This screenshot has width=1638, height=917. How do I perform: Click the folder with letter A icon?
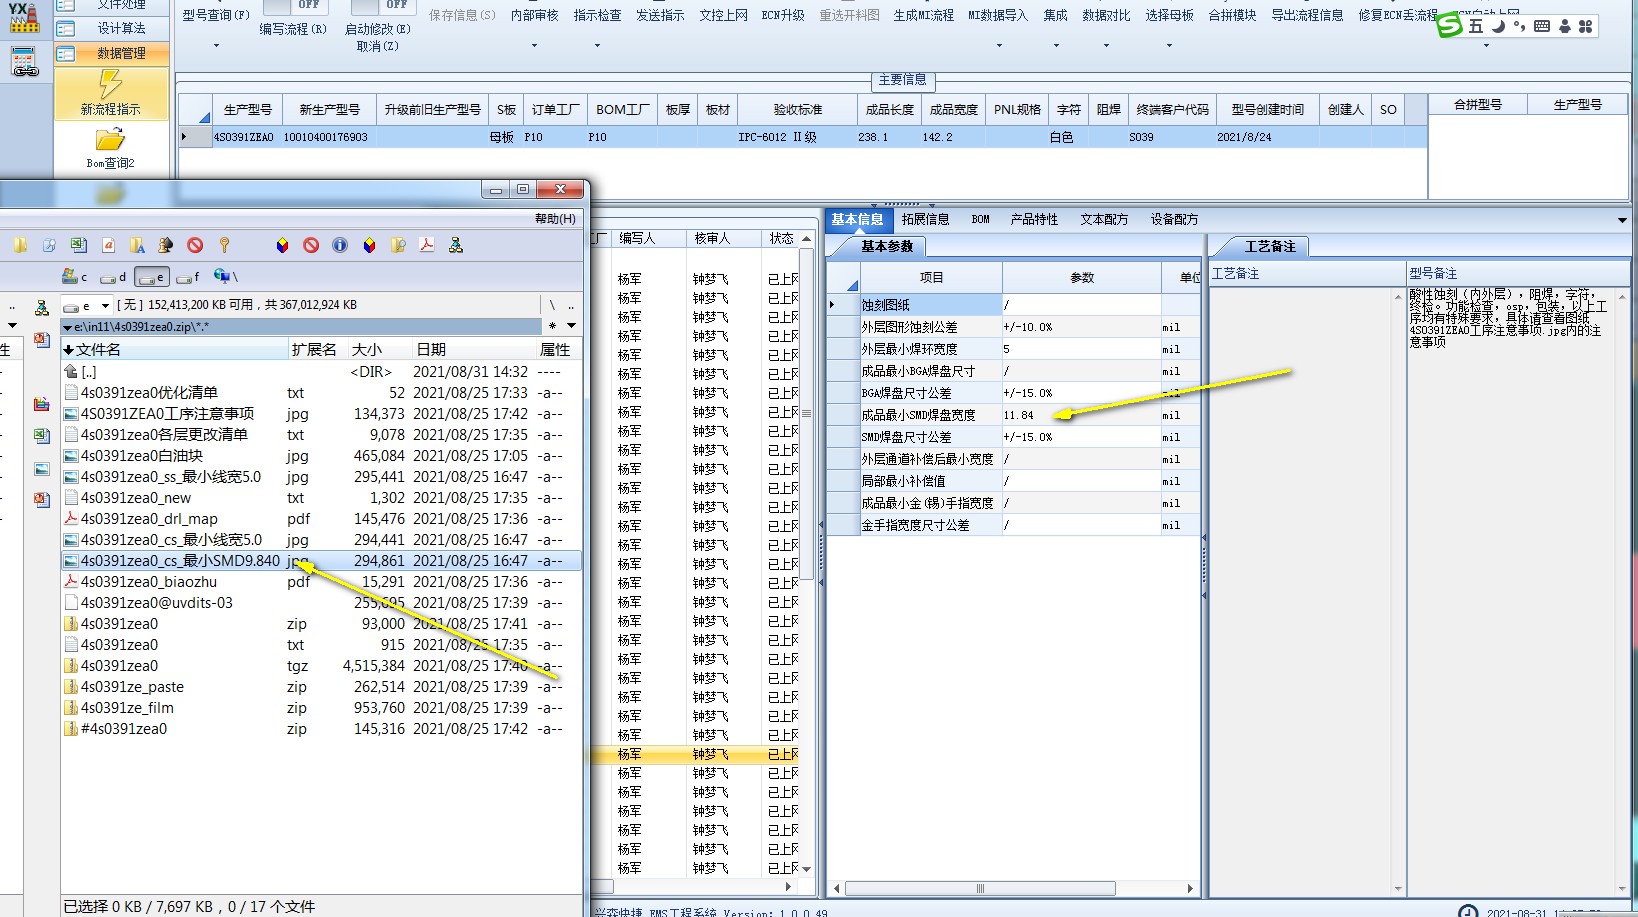(137, 245)
